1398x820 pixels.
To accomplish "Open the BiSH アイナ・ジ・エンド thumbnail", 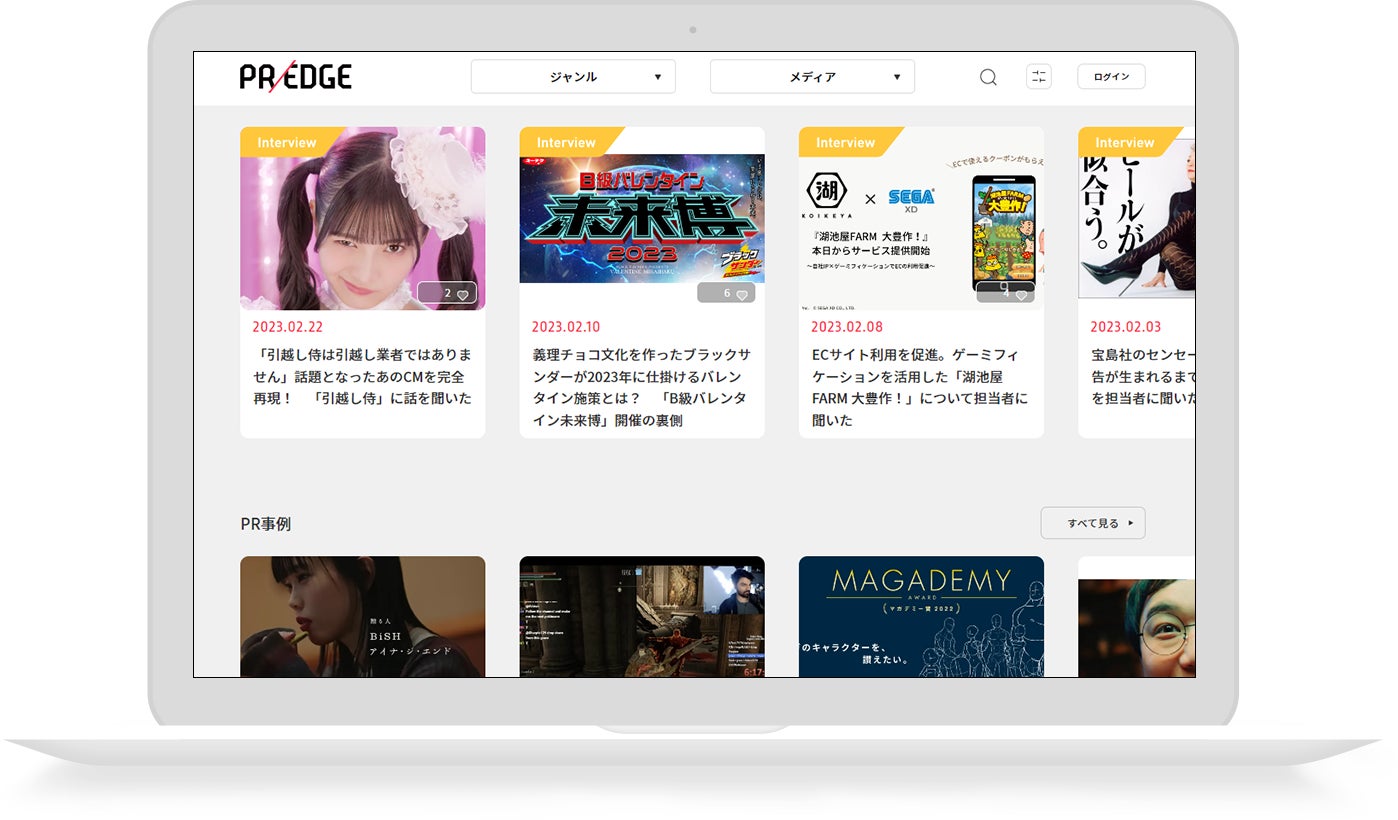I will tap(362, 617).
